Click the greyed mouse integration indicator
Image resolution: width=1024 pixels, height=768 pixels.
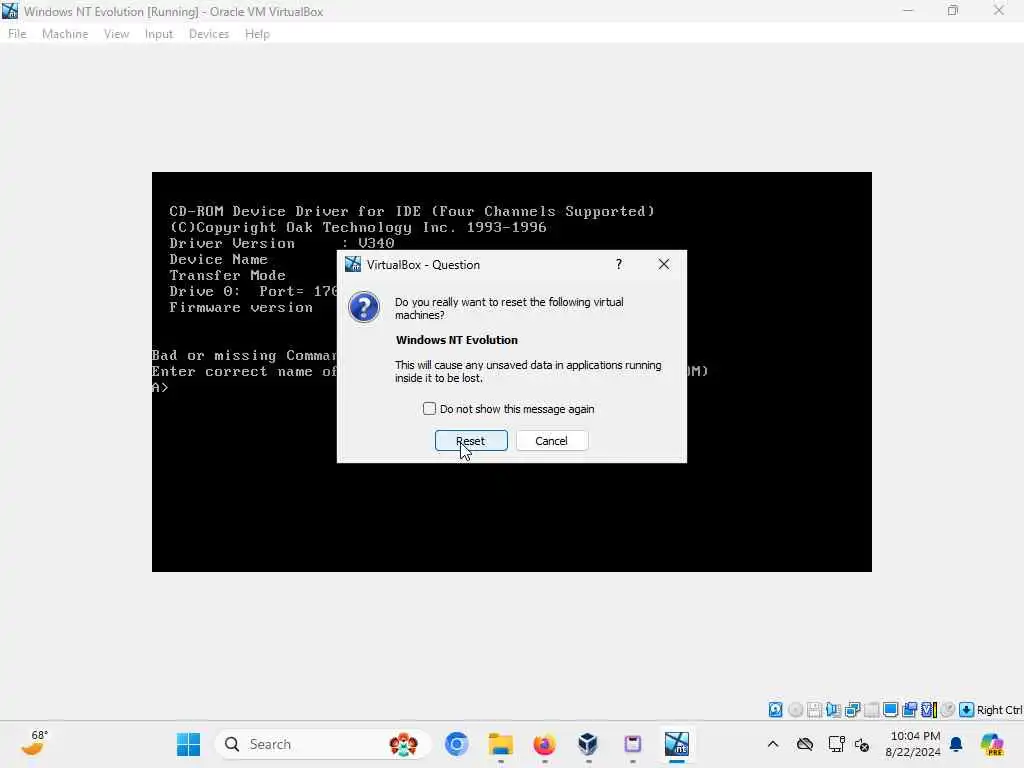pyautogui.click(x=948, y=710)
